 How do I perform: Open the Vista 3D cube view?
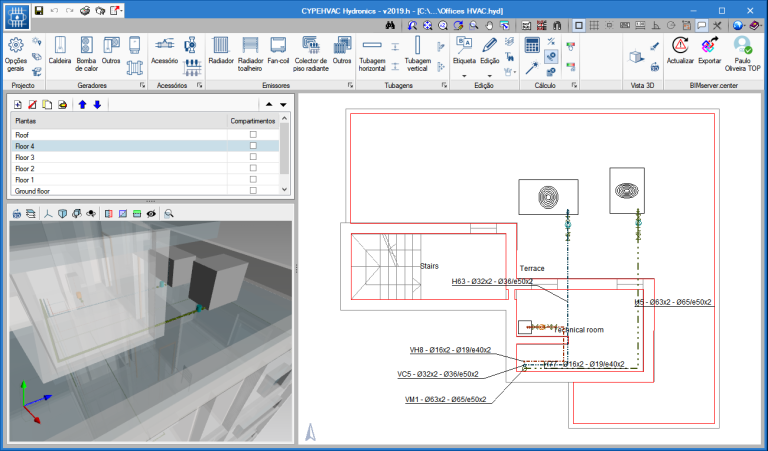point(636,57)
